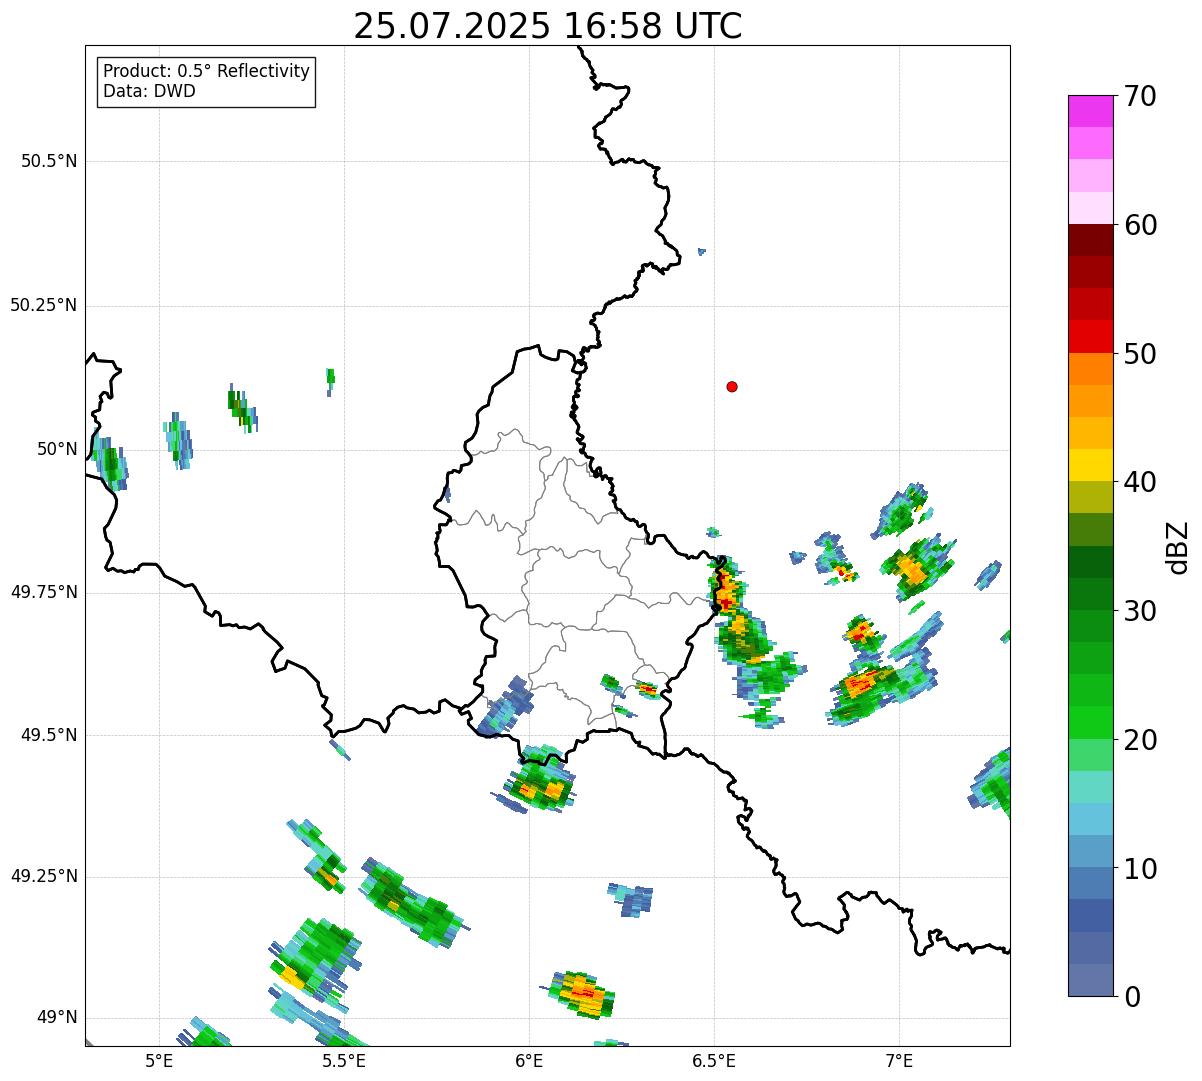Click the 50°N latitude label

pos(57,449)
